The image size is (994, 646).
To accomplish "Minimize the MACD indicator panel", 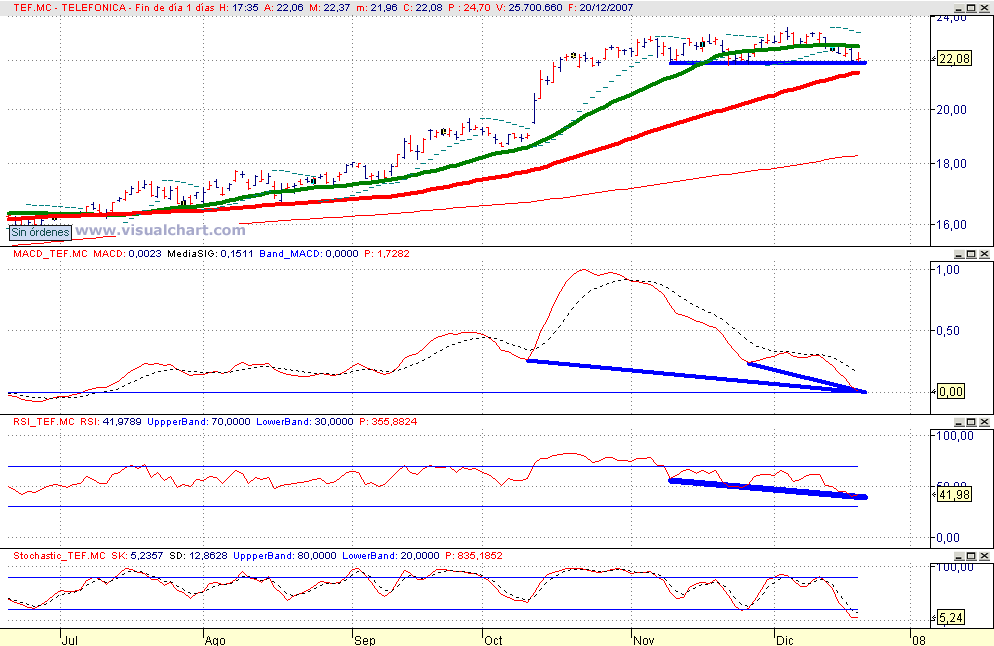I will (x=958, y=254).
